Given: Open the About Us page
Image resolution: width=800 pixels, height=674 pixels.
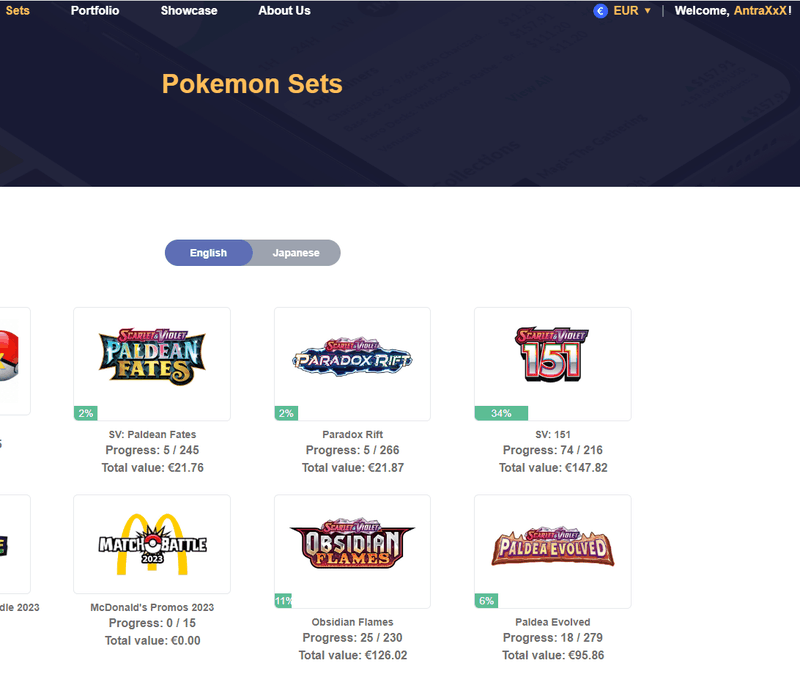Looking at the screenshot, I should [284, 11].
